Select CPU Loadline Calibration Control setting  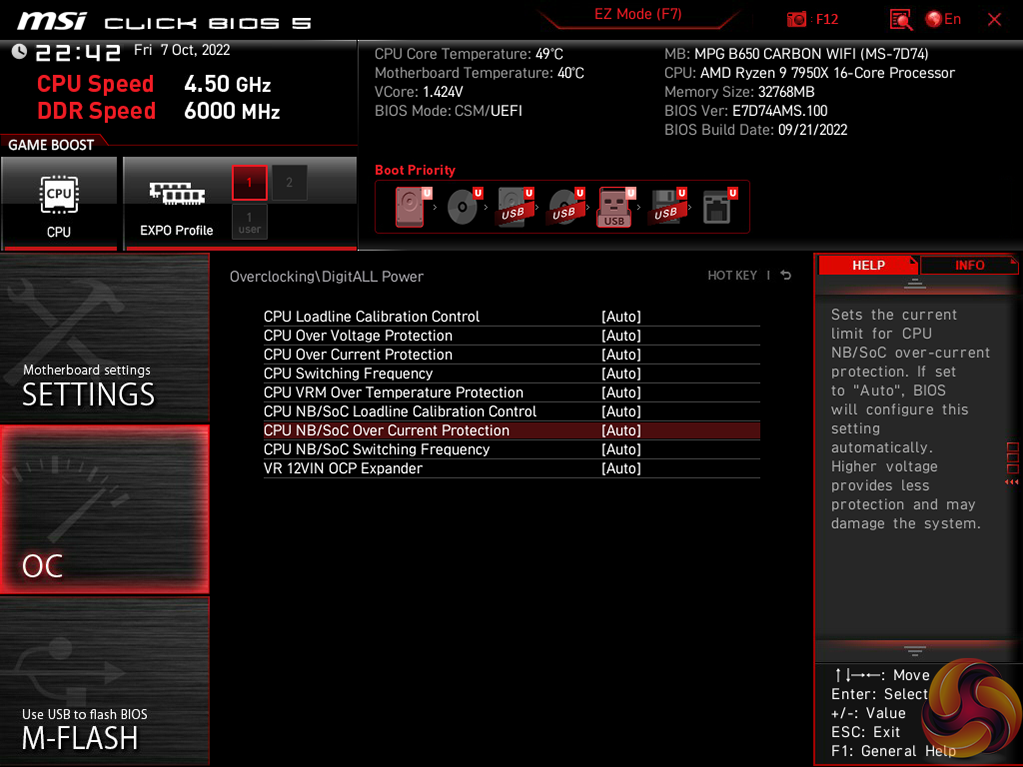(x=371, y=316)
